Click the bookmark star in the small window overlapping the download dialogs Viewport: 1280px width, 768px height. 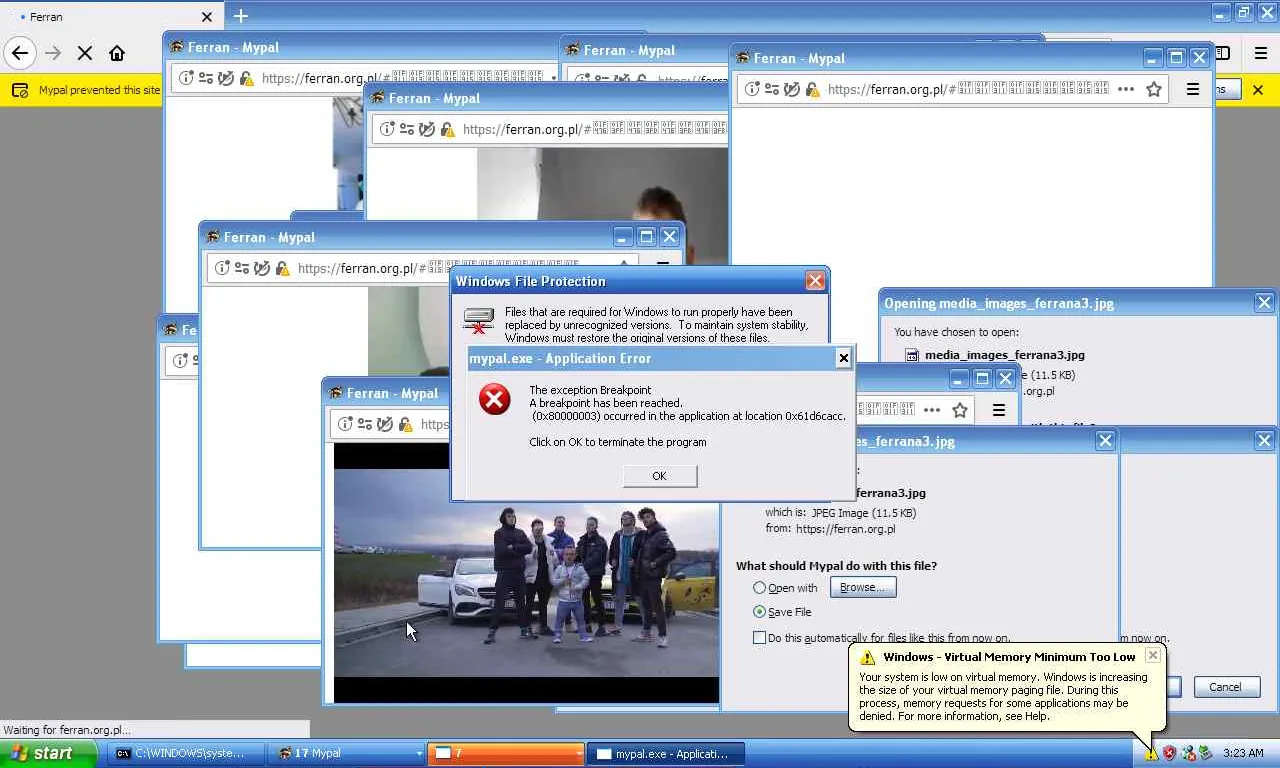(960, 410)
